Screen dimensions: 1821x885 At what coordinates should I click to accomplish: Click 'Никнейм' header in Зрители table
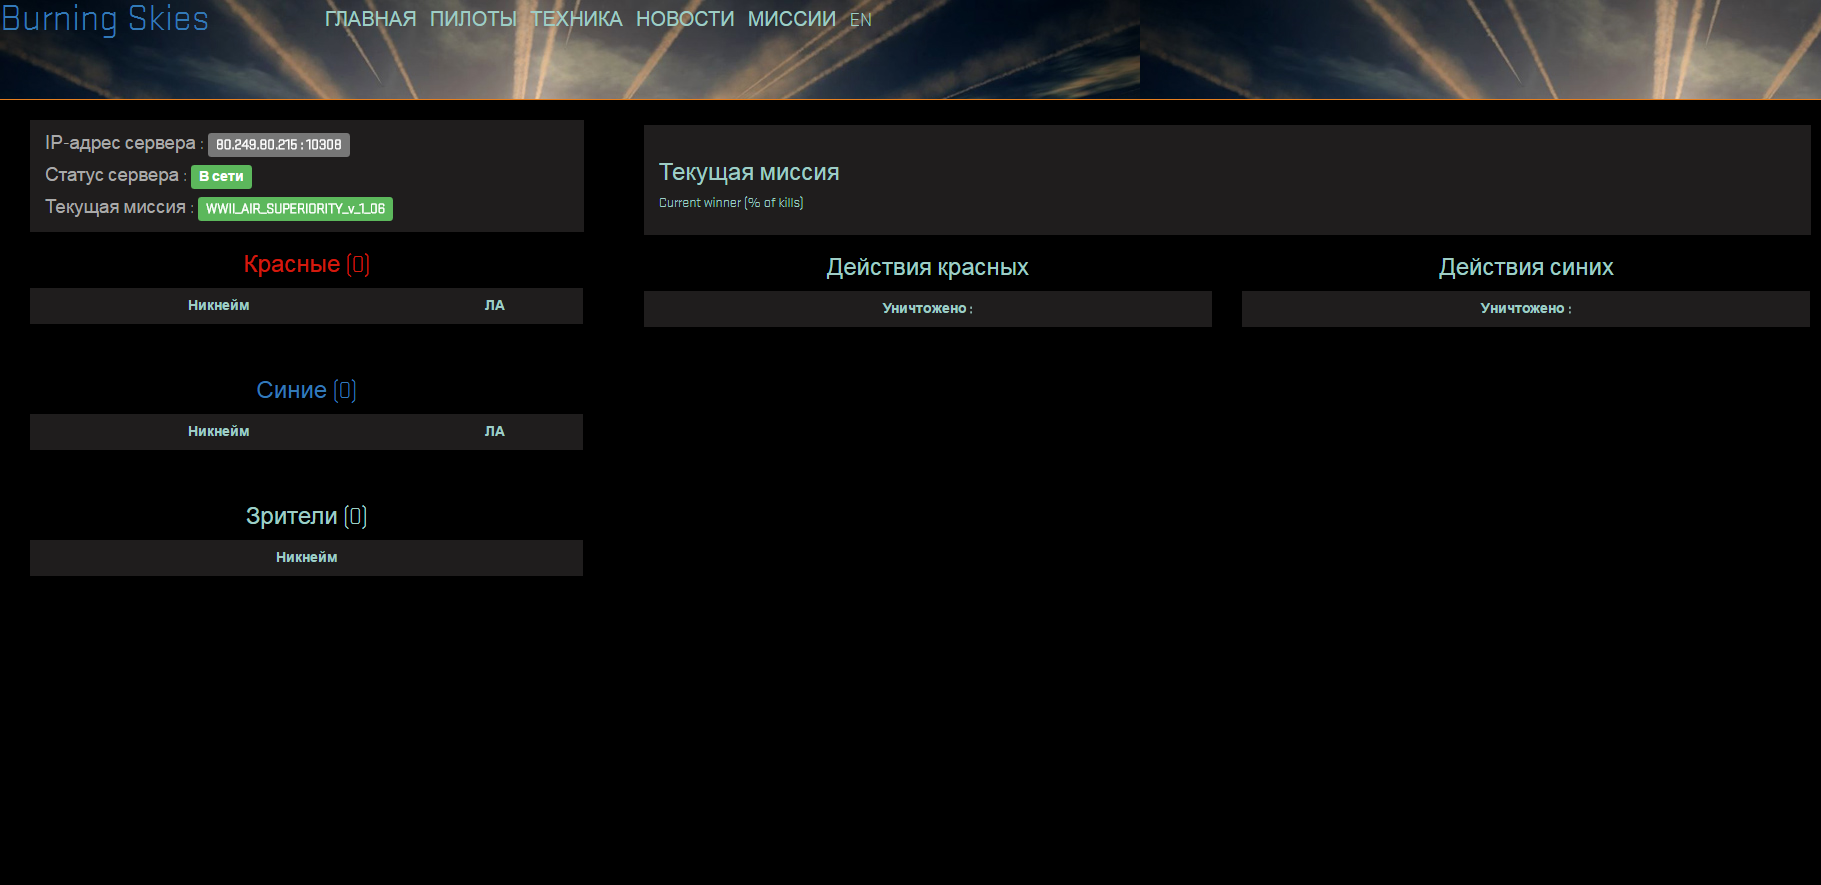306,558
